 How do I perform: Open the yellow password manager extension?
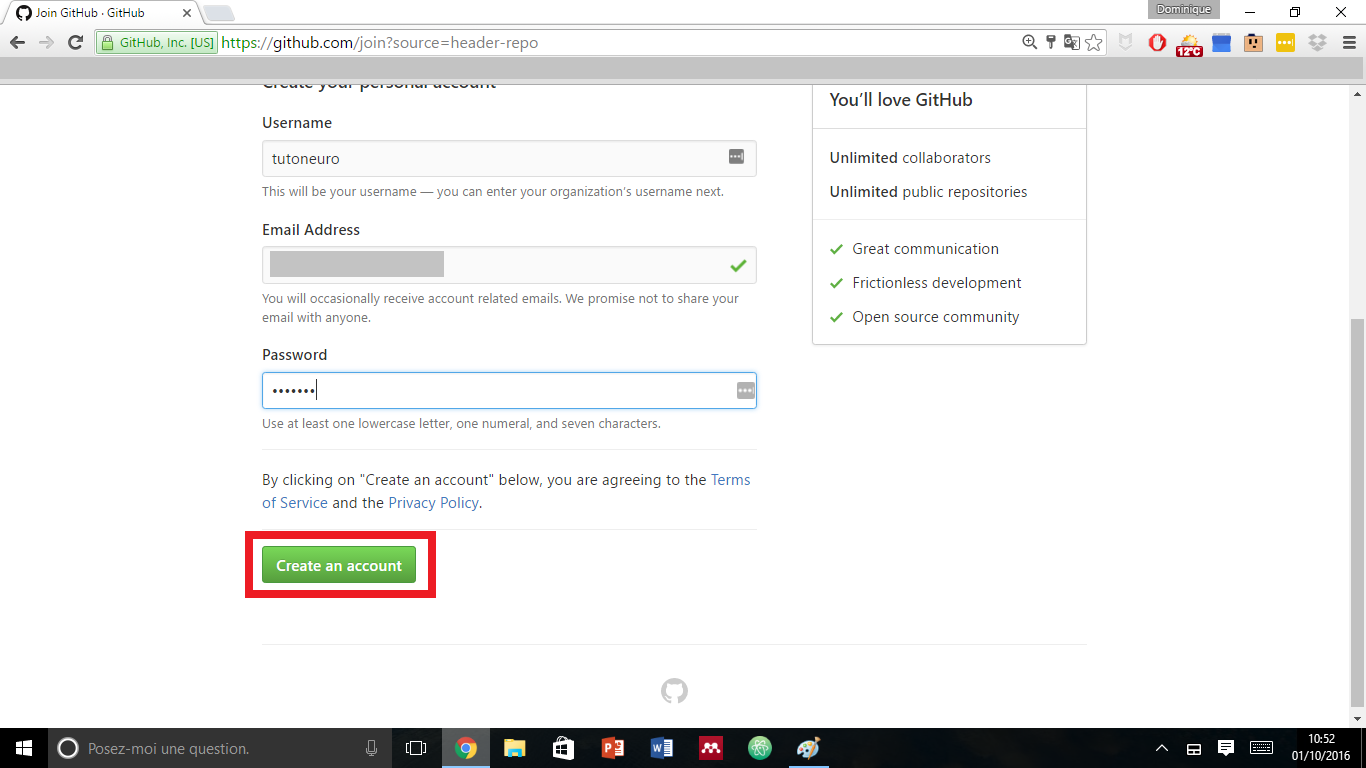click(x=1285, y=43)
